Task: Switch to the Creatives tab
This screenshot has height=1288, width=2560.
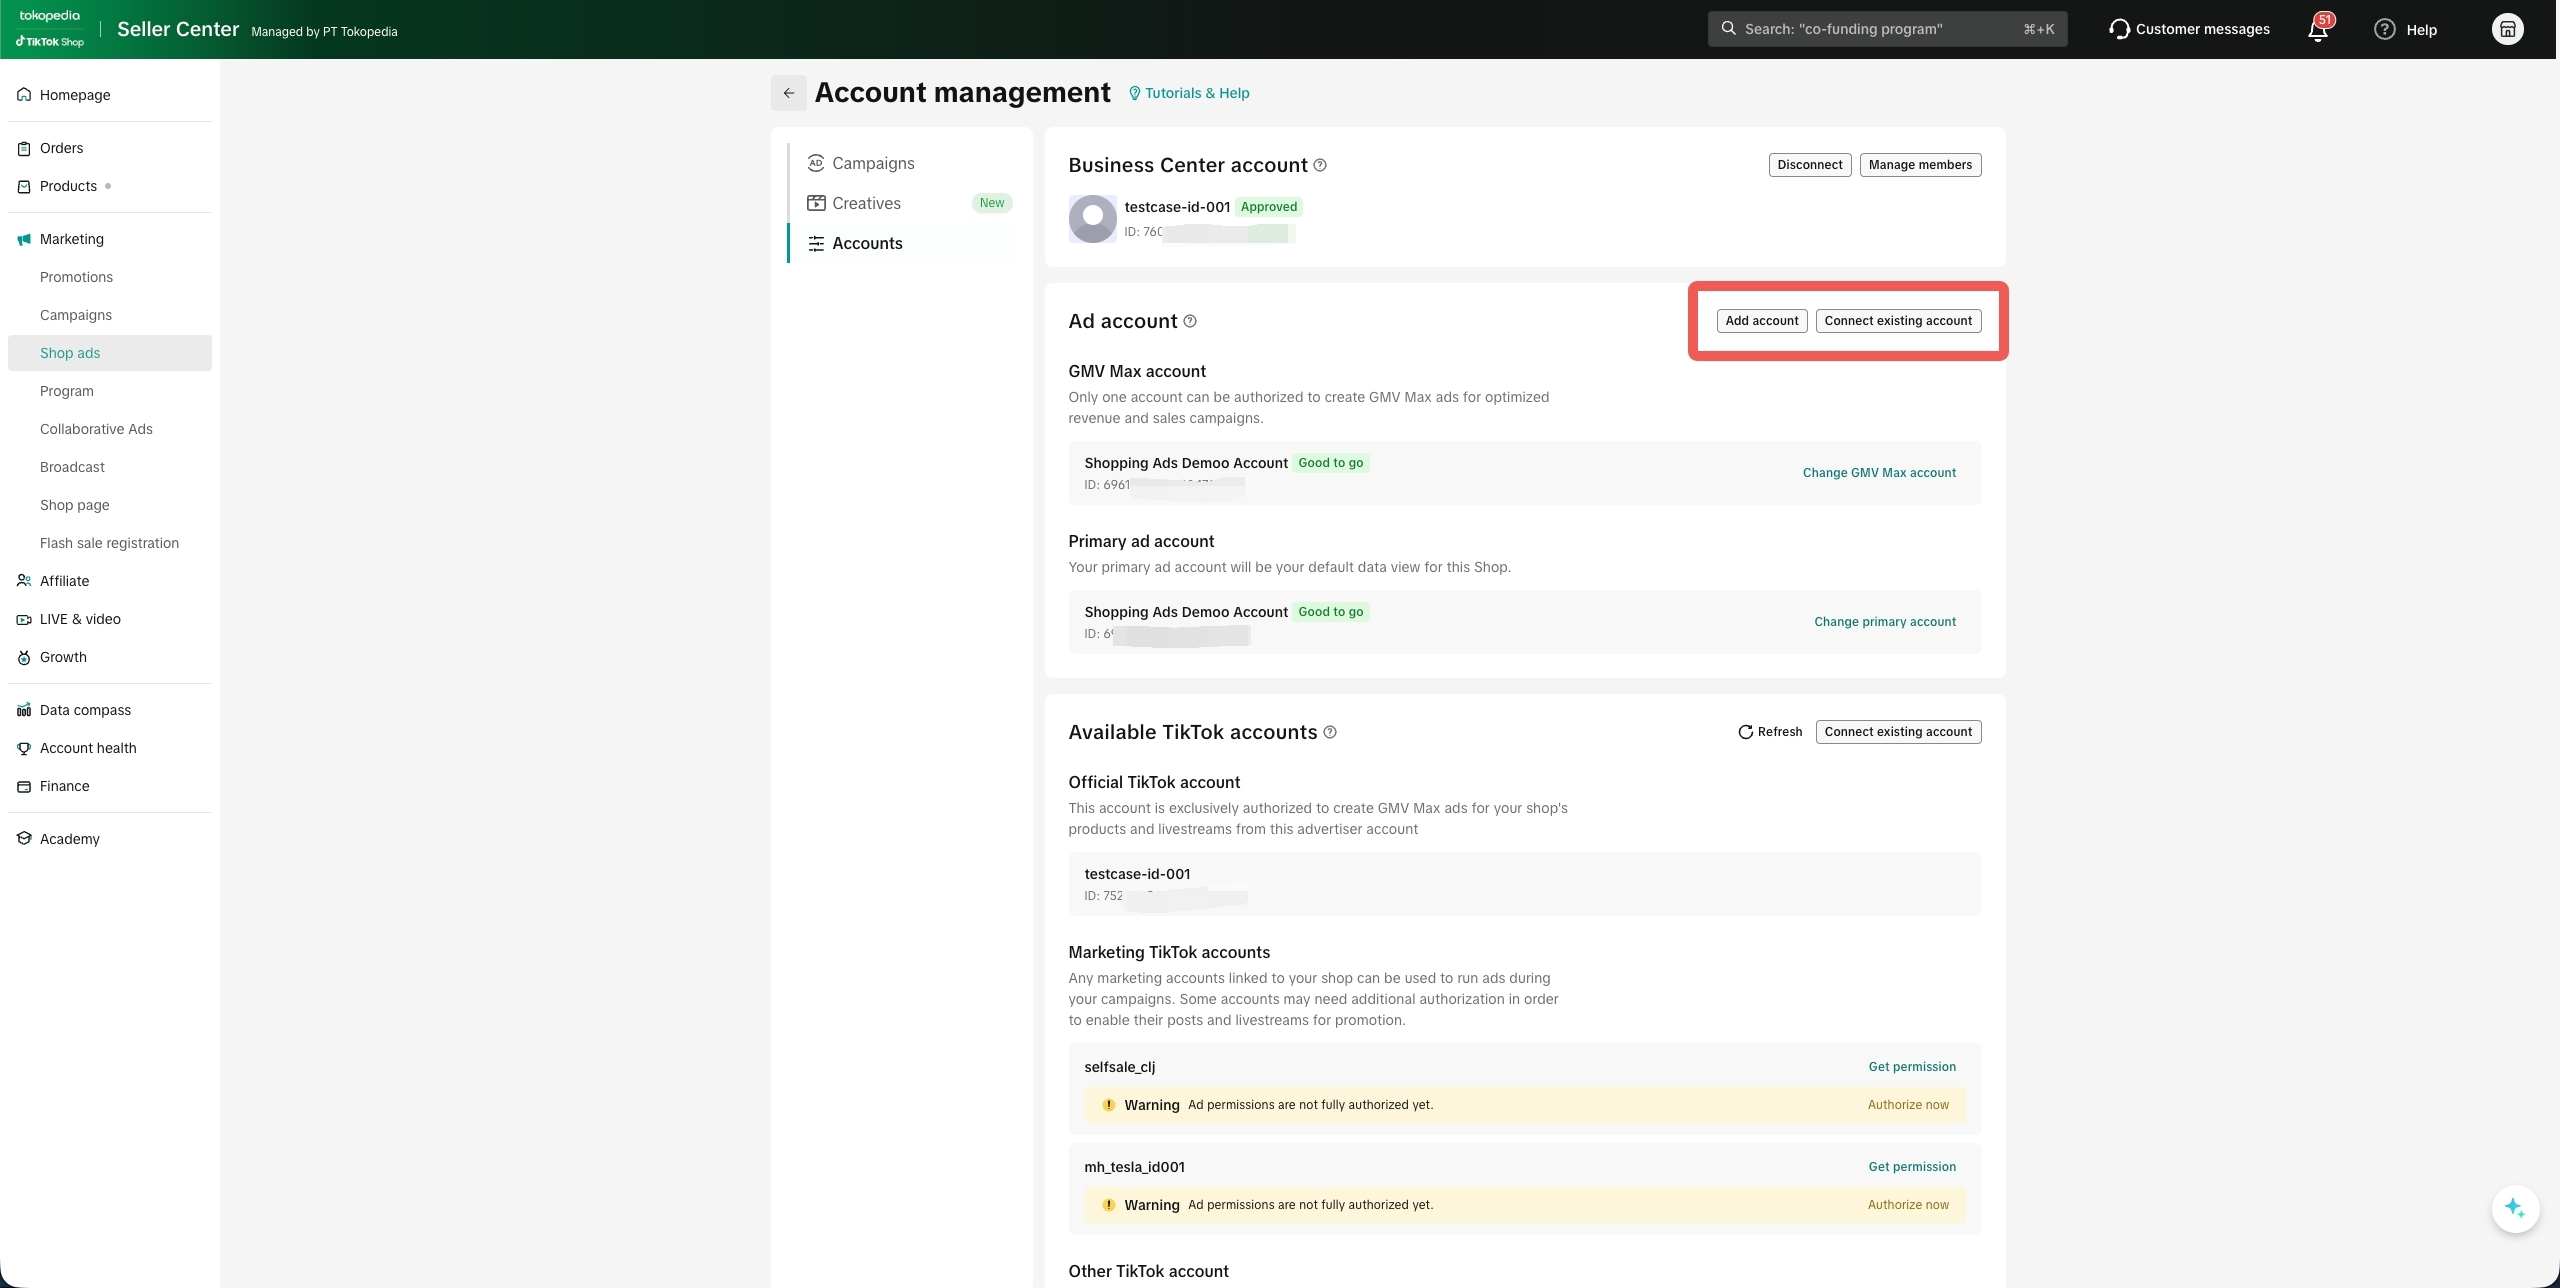Action: tap(866, 203)
